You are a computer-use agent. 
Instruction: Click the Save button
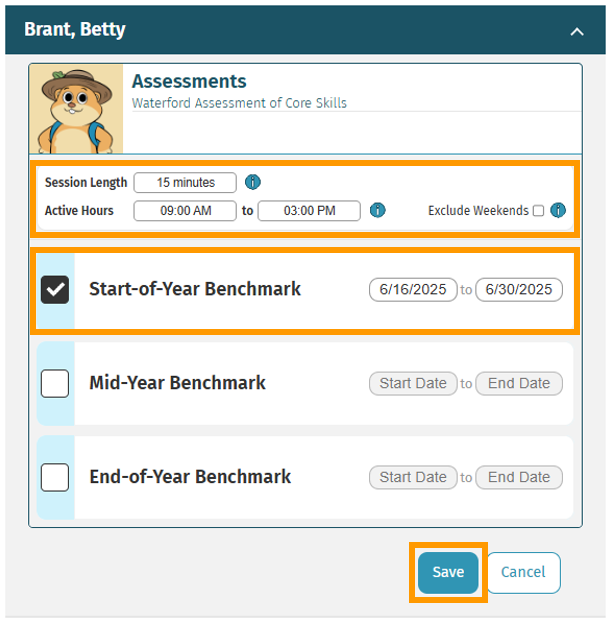tap(448, 572)
